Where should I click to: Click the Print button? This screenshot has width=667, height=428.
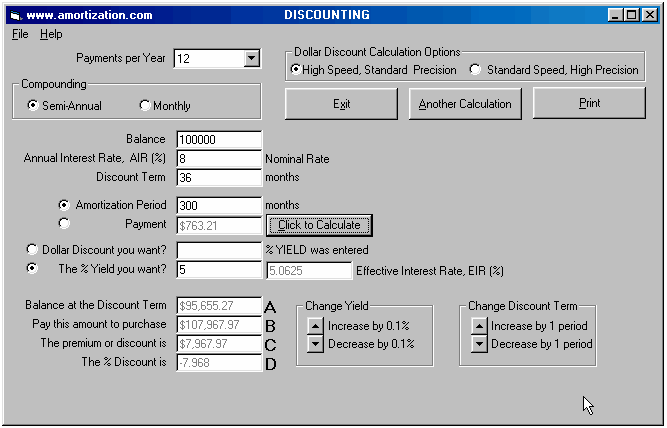(587, 103)
